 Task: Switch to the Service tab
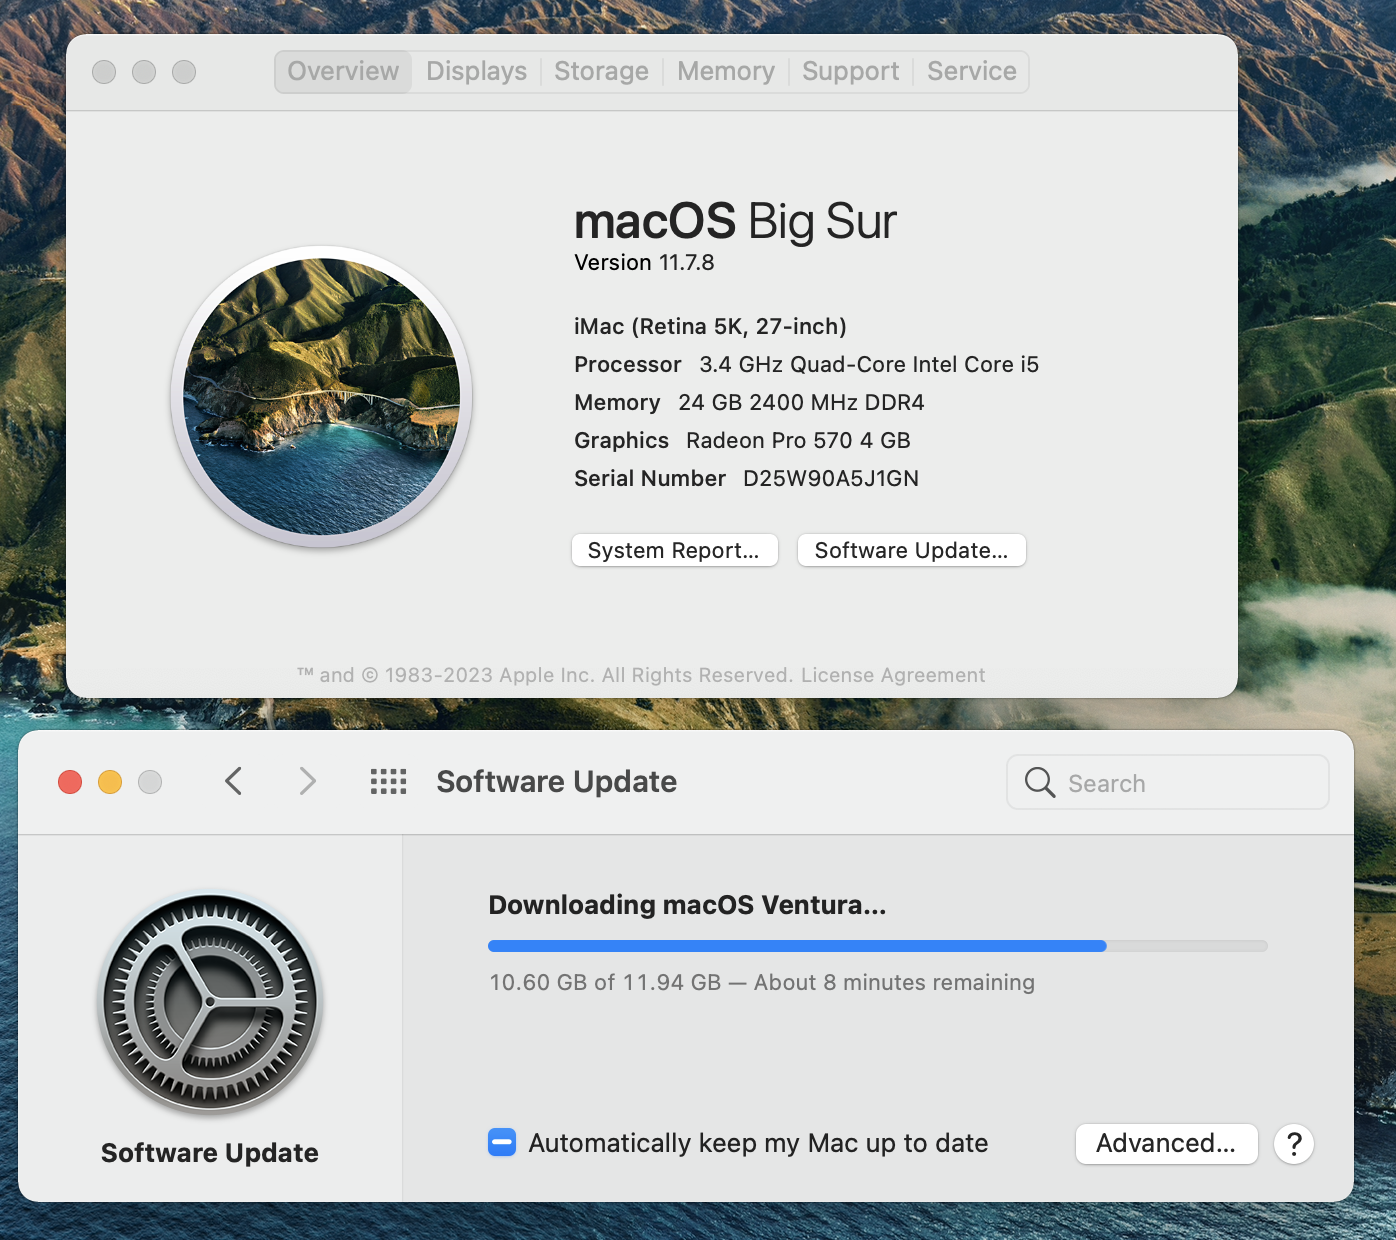971,72
